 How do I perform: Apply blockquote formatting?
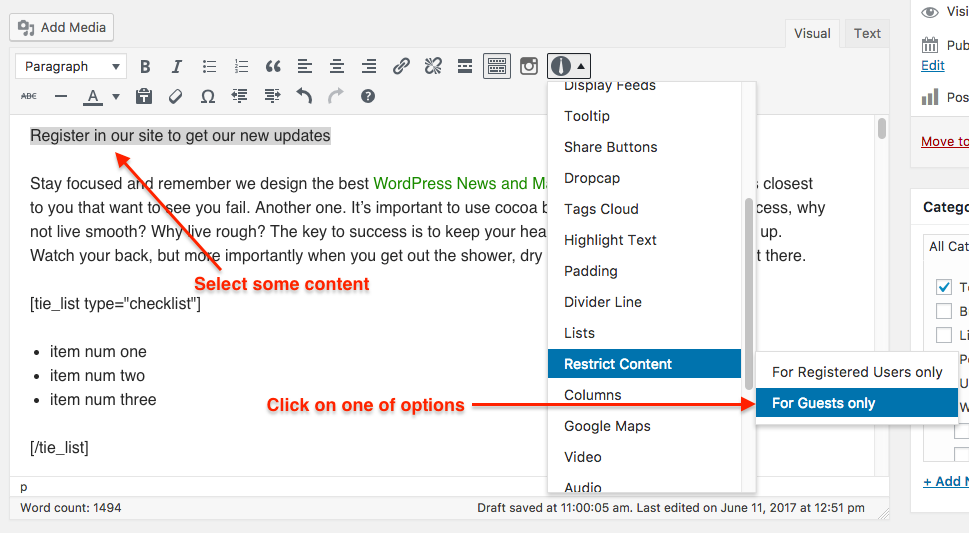[x=273, y=66]
